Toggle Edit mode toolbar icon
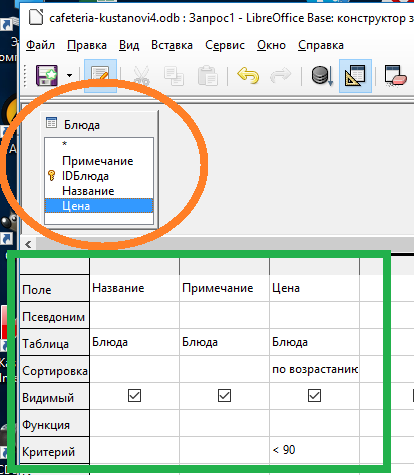The height and width of the screenshot is (475, 414). [100, 76]
